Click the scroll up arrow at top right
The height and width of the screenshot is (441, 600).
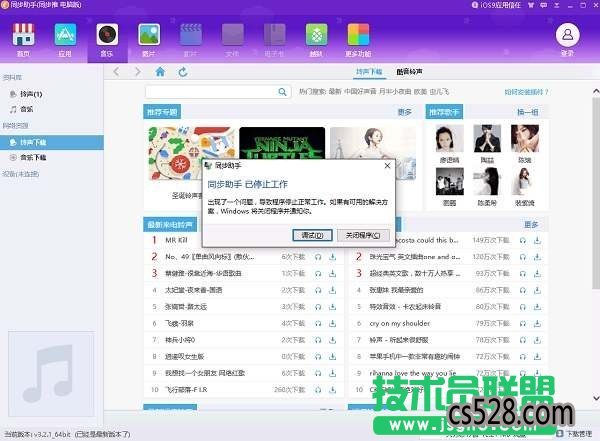(596, 91)
